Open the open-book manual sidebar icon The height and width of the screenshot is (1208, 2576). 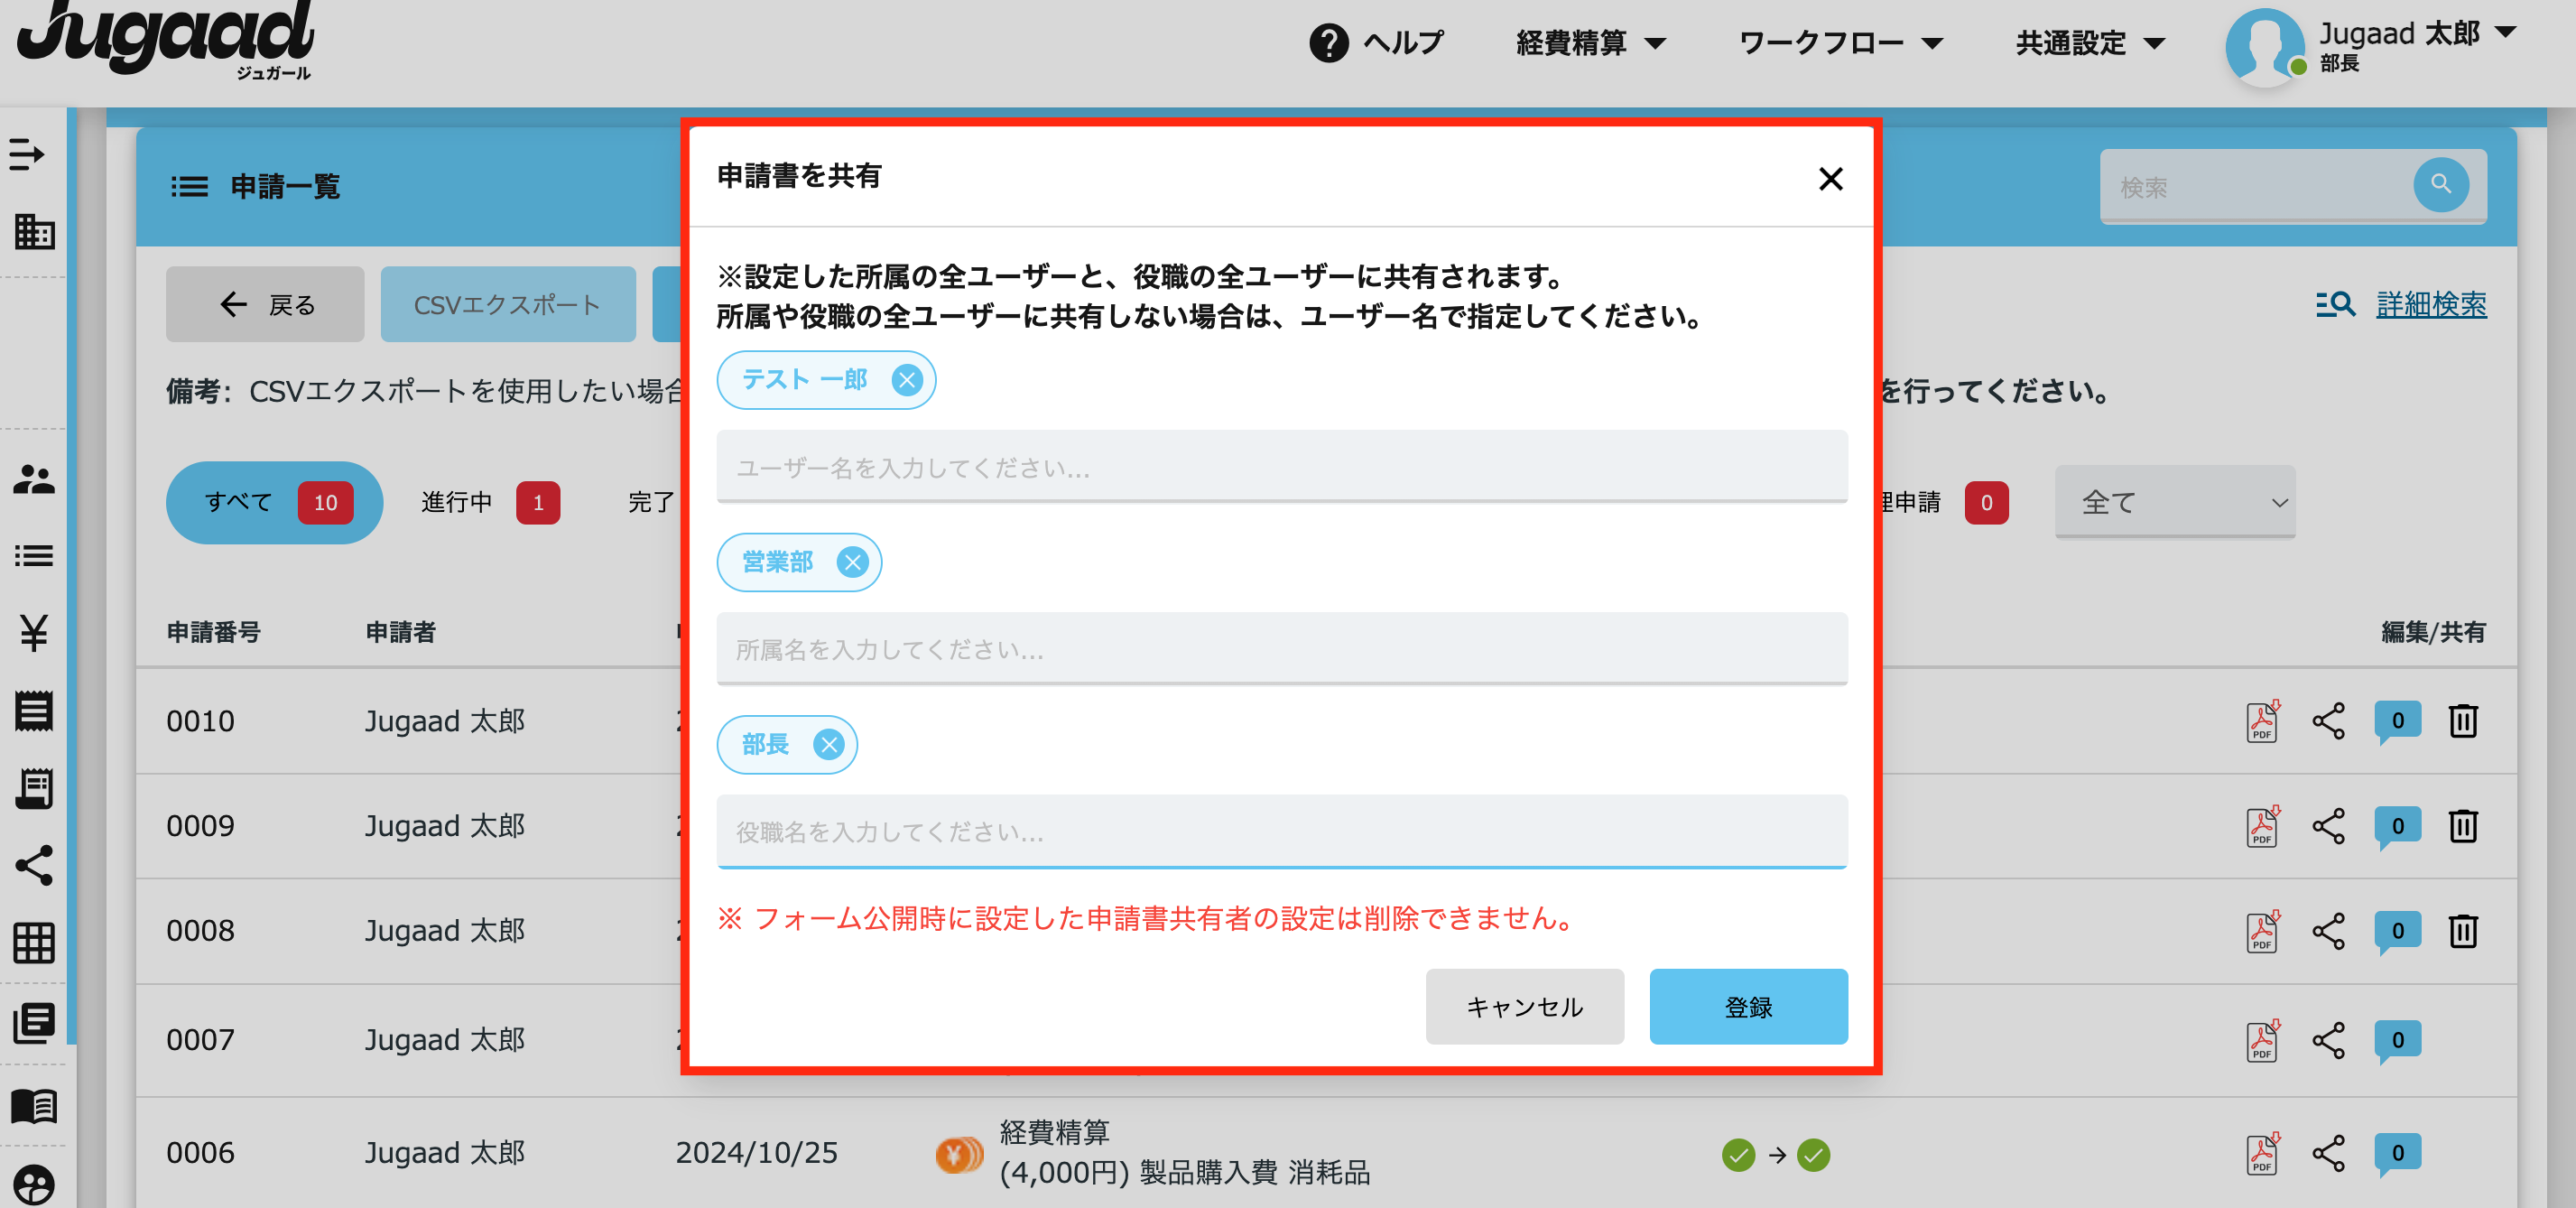click(x=34, y=1106)
